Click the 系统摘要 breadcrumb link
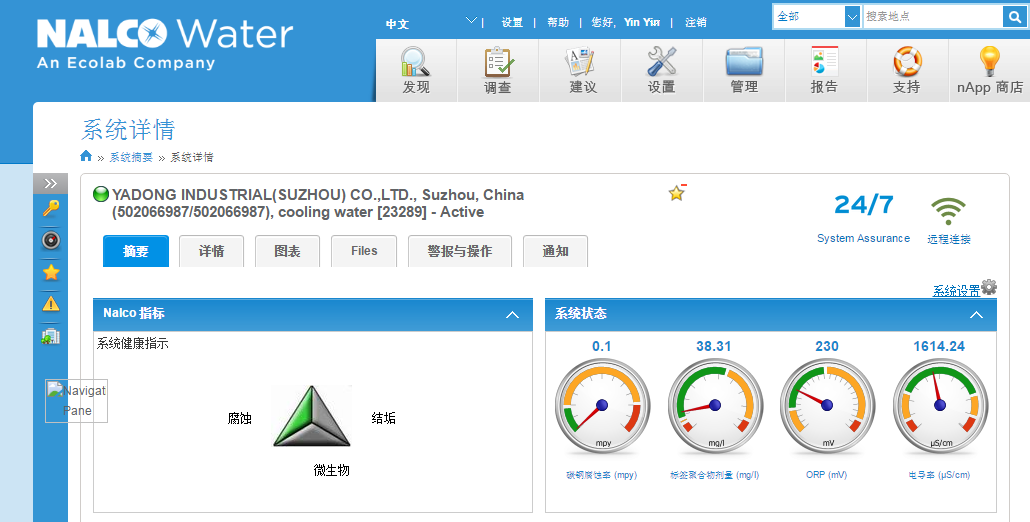 click(x=131, y=157)
